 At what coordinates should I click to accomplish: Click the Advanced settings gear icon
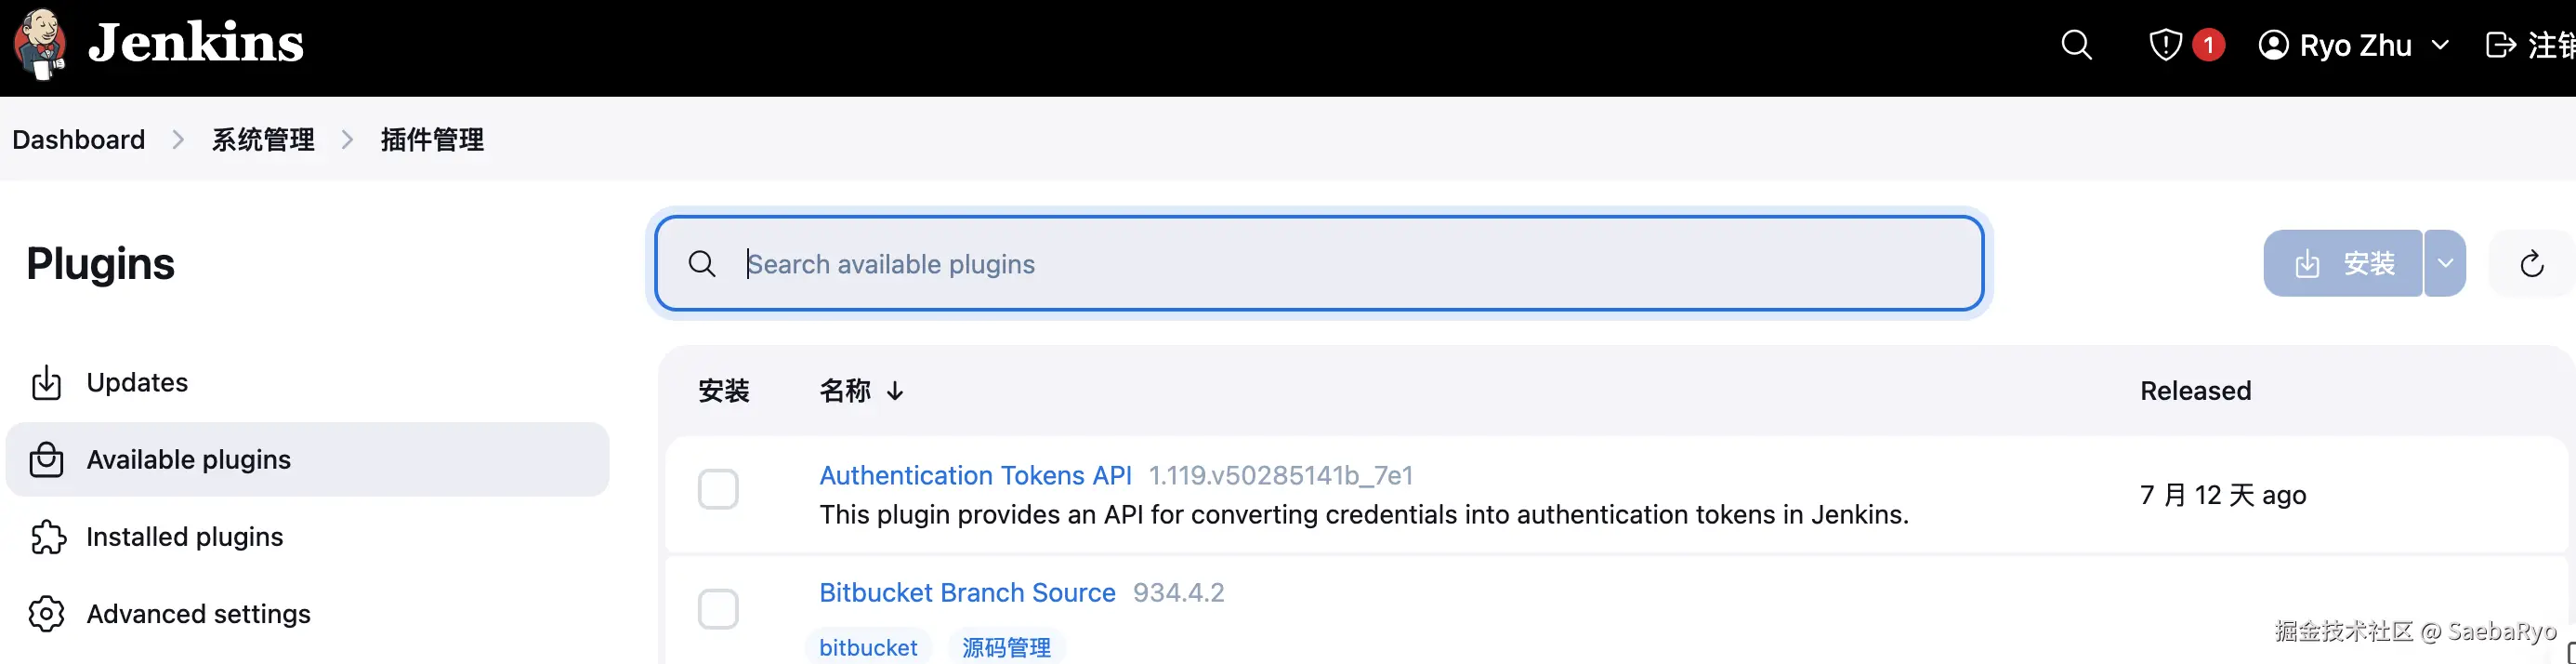coord(47,614)
